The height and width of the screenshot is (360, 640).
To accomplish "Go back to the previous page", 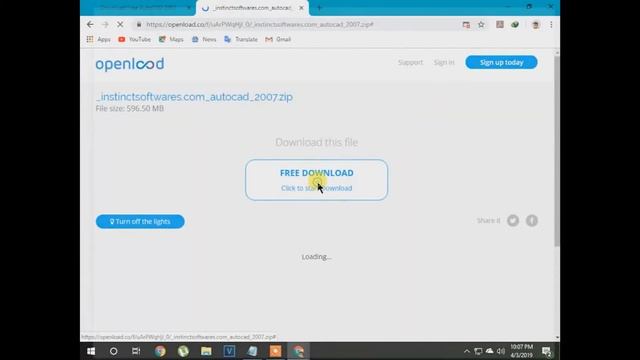I will (x=90, y=24).
